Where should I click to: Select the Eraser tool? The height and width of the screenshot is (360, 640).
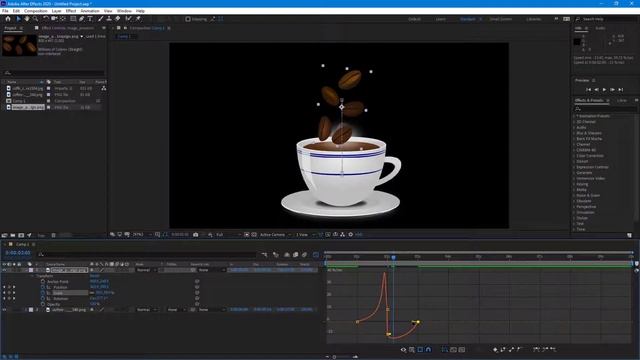pyautogui.click(x=118, y=19)
